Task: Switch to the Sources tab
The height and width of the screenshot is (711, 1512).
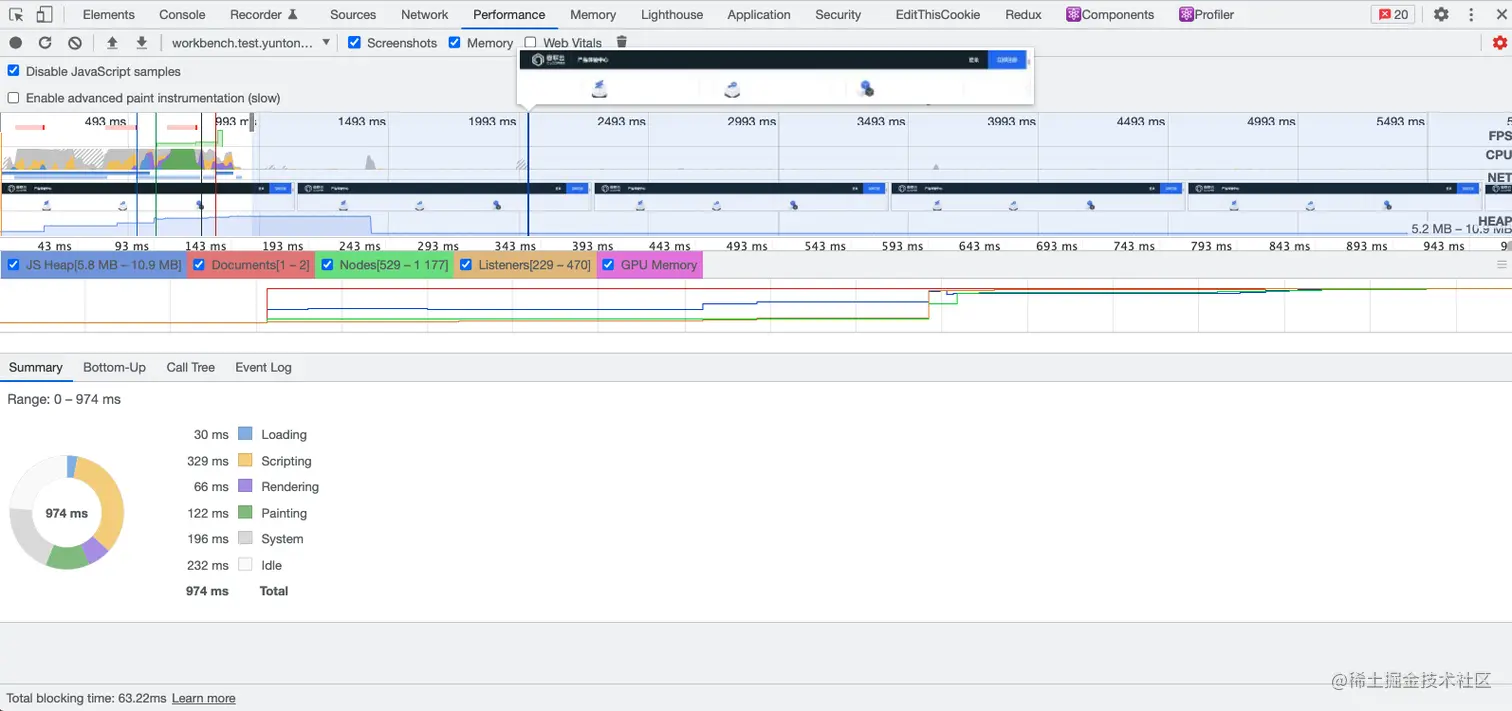Action: point(353,15)
